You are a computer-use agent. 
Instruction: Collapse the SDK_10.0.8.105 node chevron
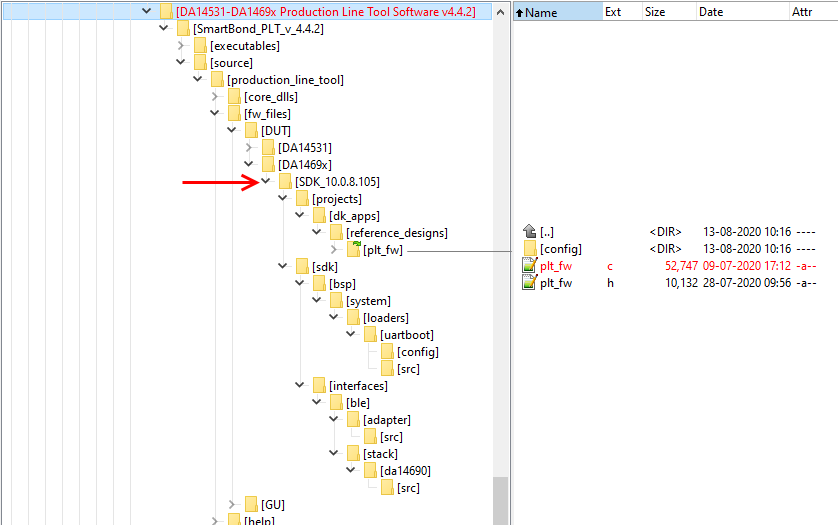266,181
